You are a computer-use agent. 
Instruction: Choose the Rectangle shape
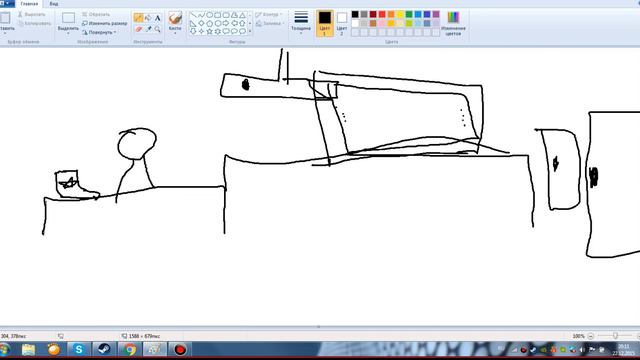218,15
